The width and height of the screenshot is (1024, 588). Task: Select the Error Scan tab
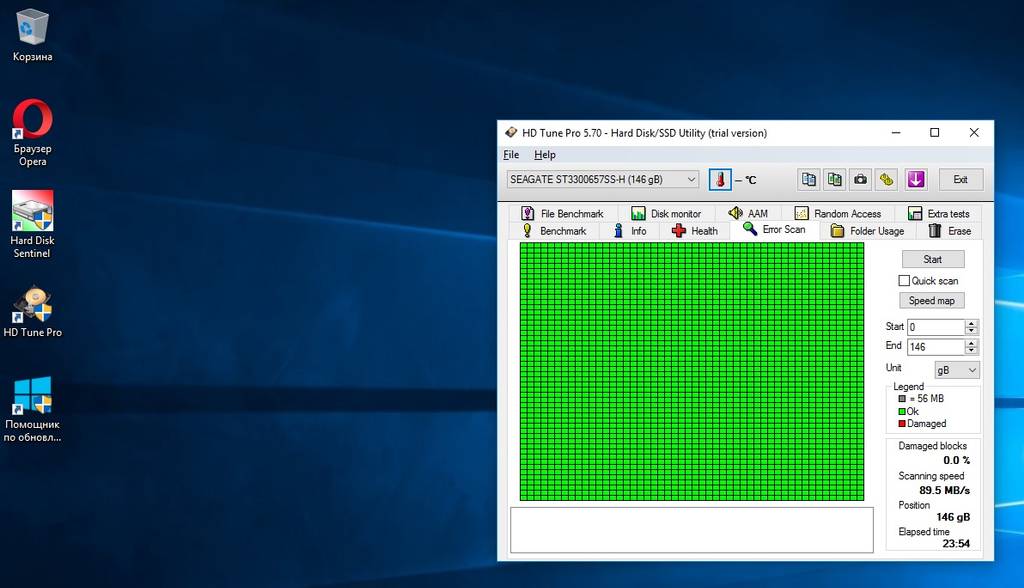[x=775, y=229]
